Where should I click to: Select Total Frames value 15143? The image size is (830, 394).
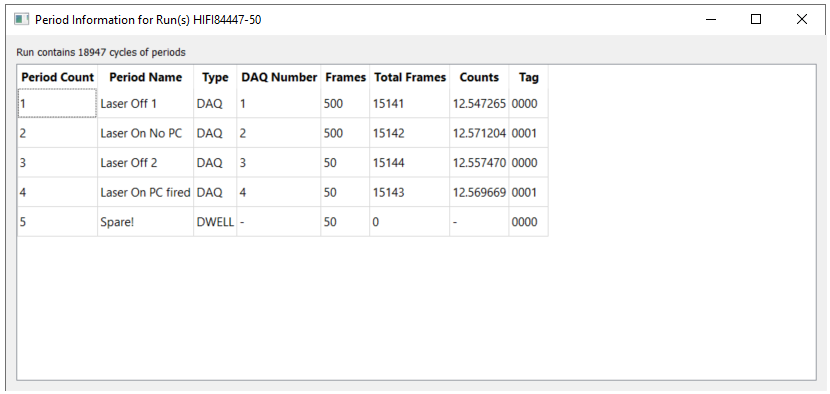tap(410, 192)
